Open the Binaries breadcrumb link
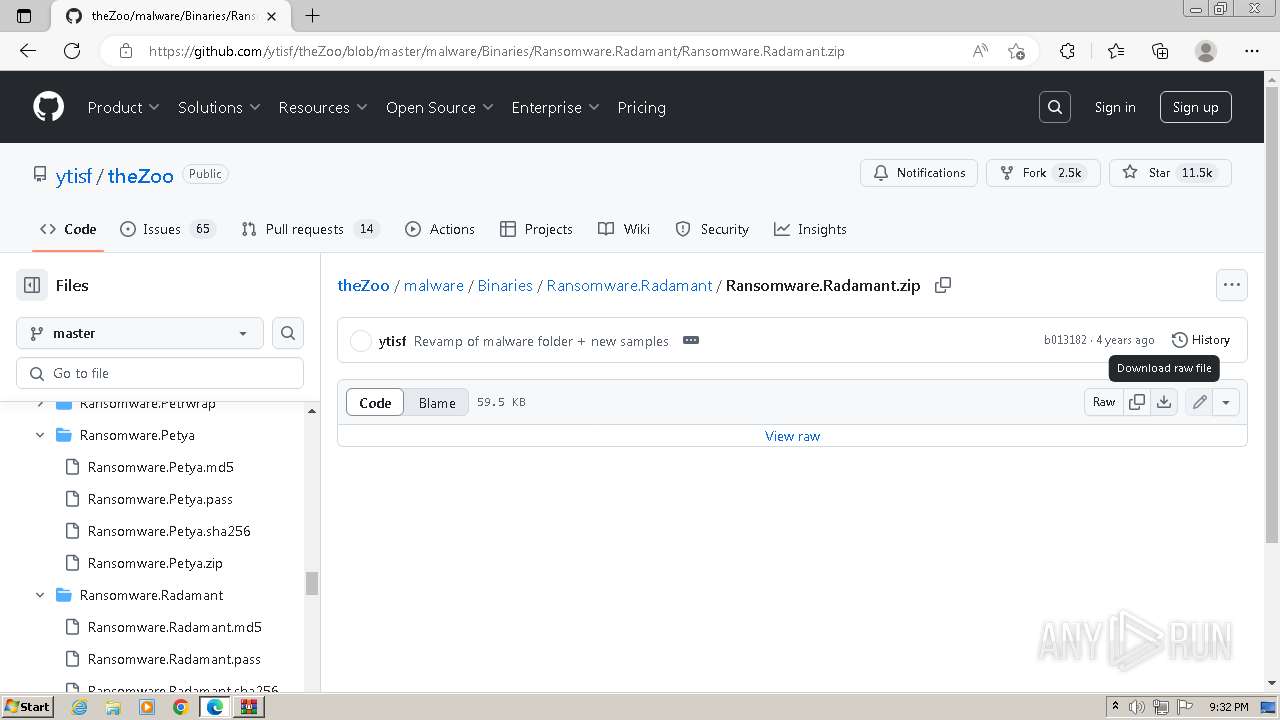This screenshot has width=1280, height=720. click(505, 285)
